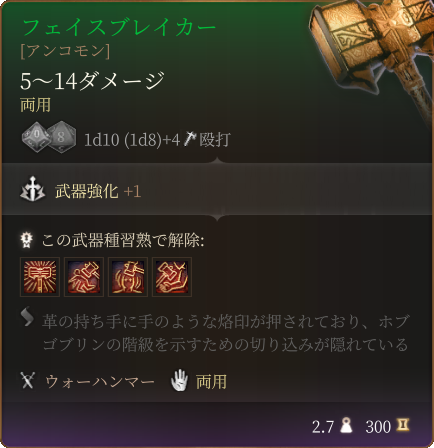Click the crossed swords weapon type icon

28,381
